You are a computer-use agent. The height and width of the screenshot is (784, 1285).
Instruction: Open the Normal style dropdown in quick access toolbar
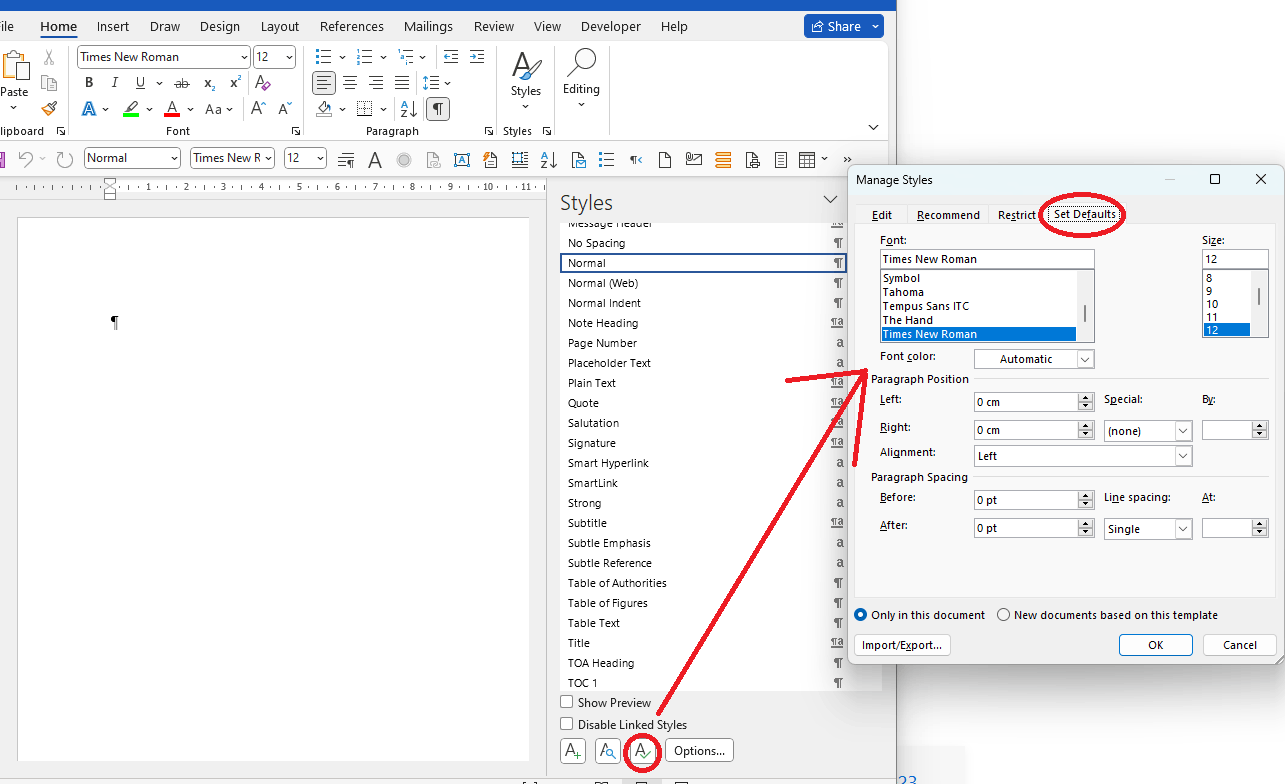(175, 158)
